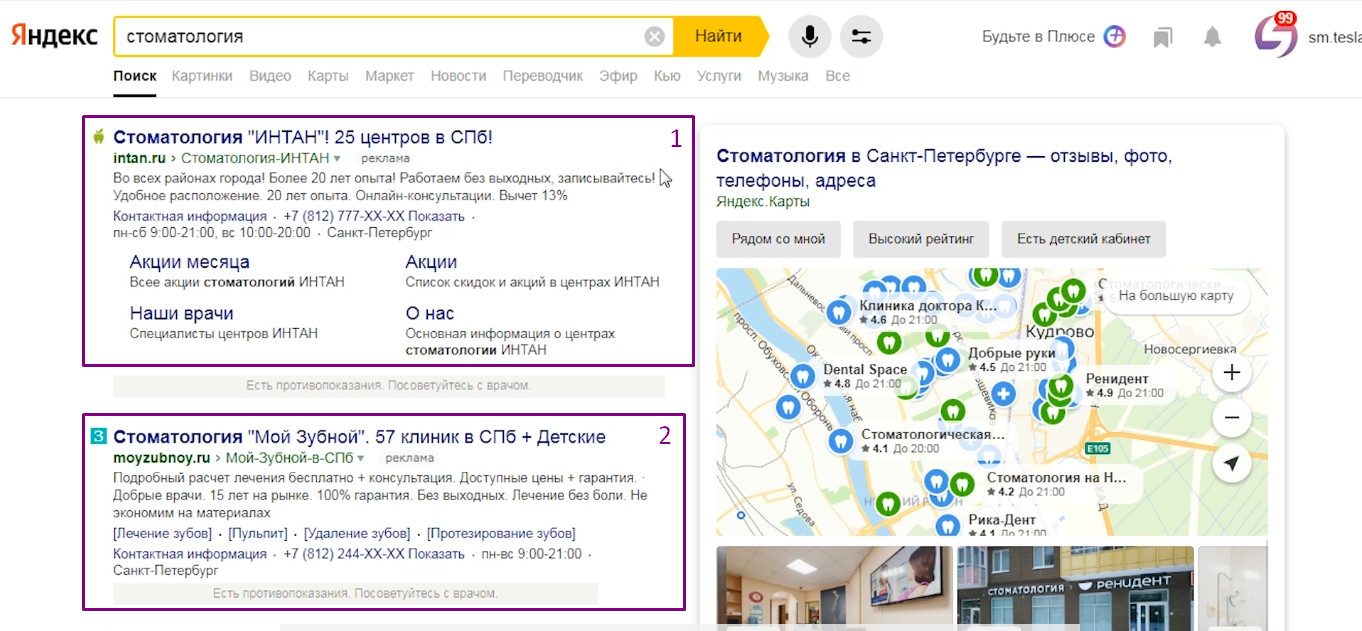
Task: Click the intan.ru domain link
Action: (139, 159)
